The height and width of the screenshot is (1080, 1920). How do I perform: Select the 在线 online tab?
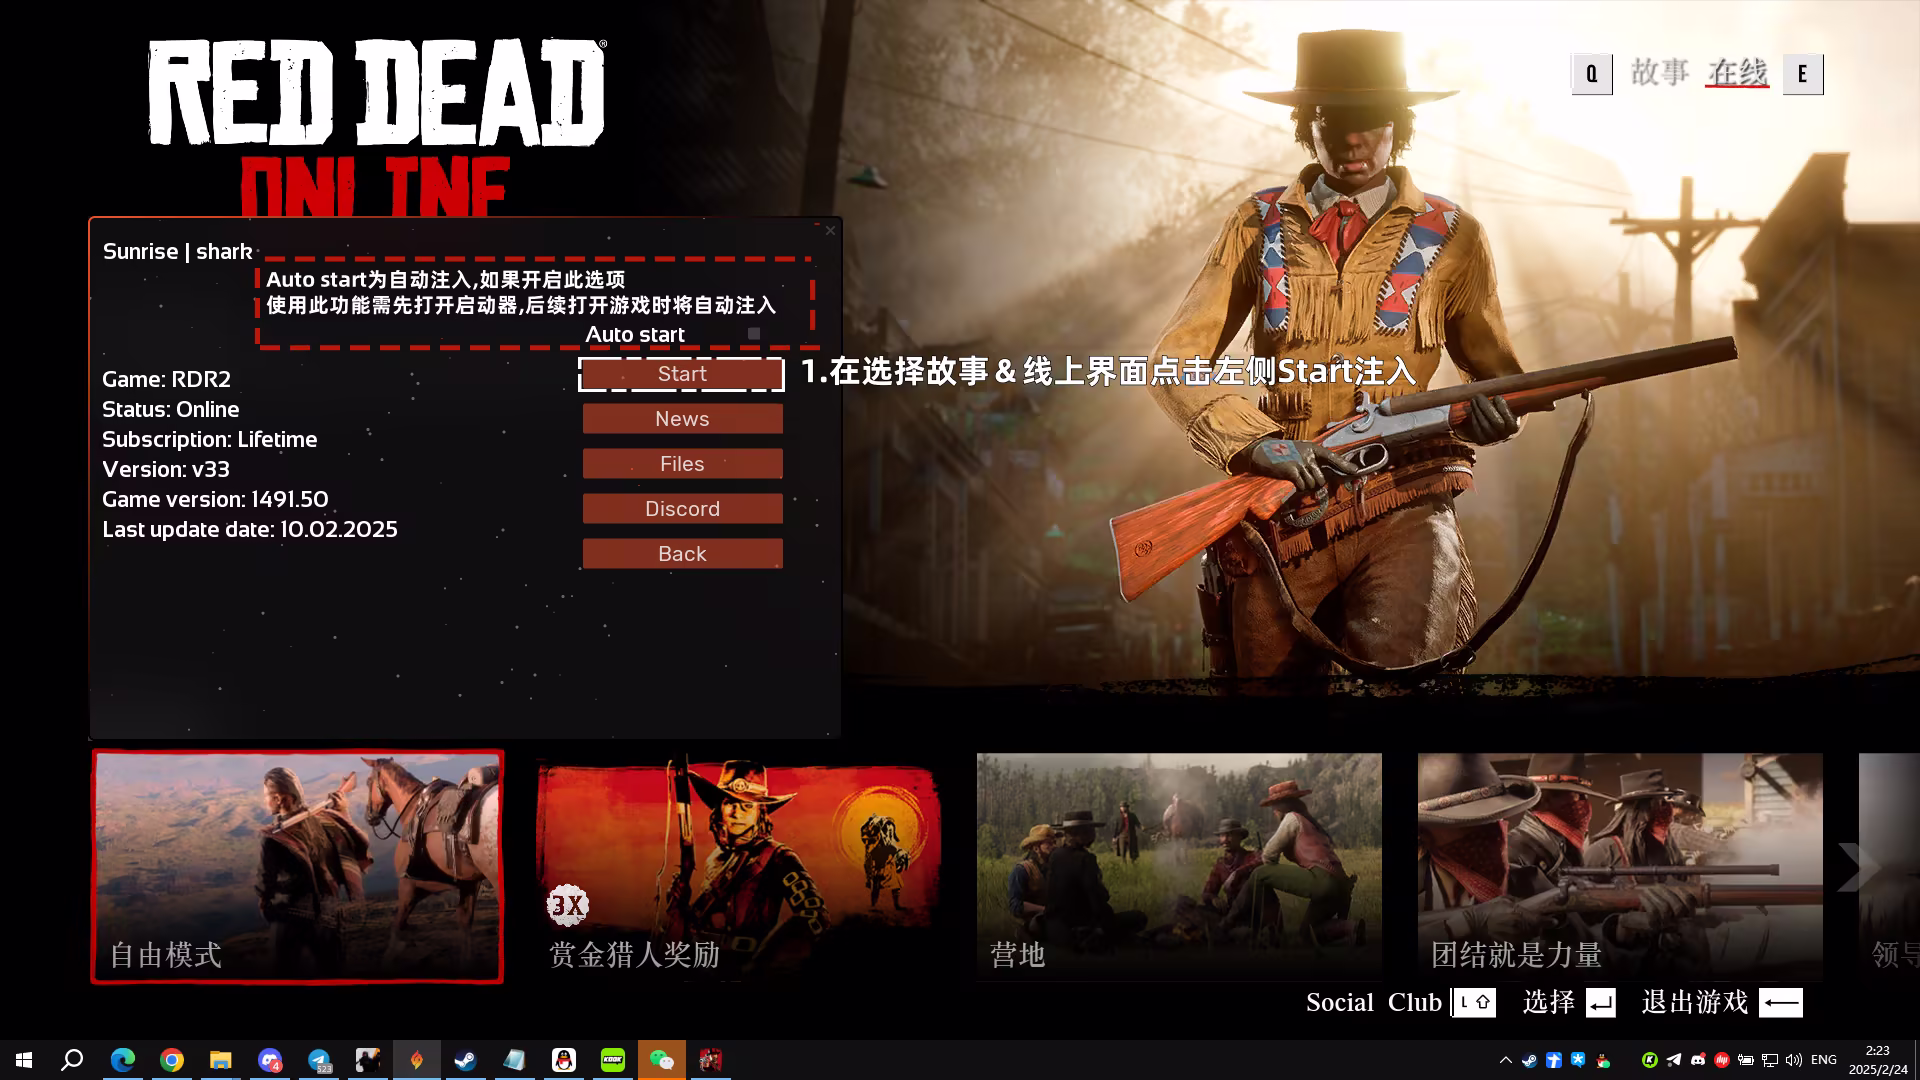(x=1737, y=73)
